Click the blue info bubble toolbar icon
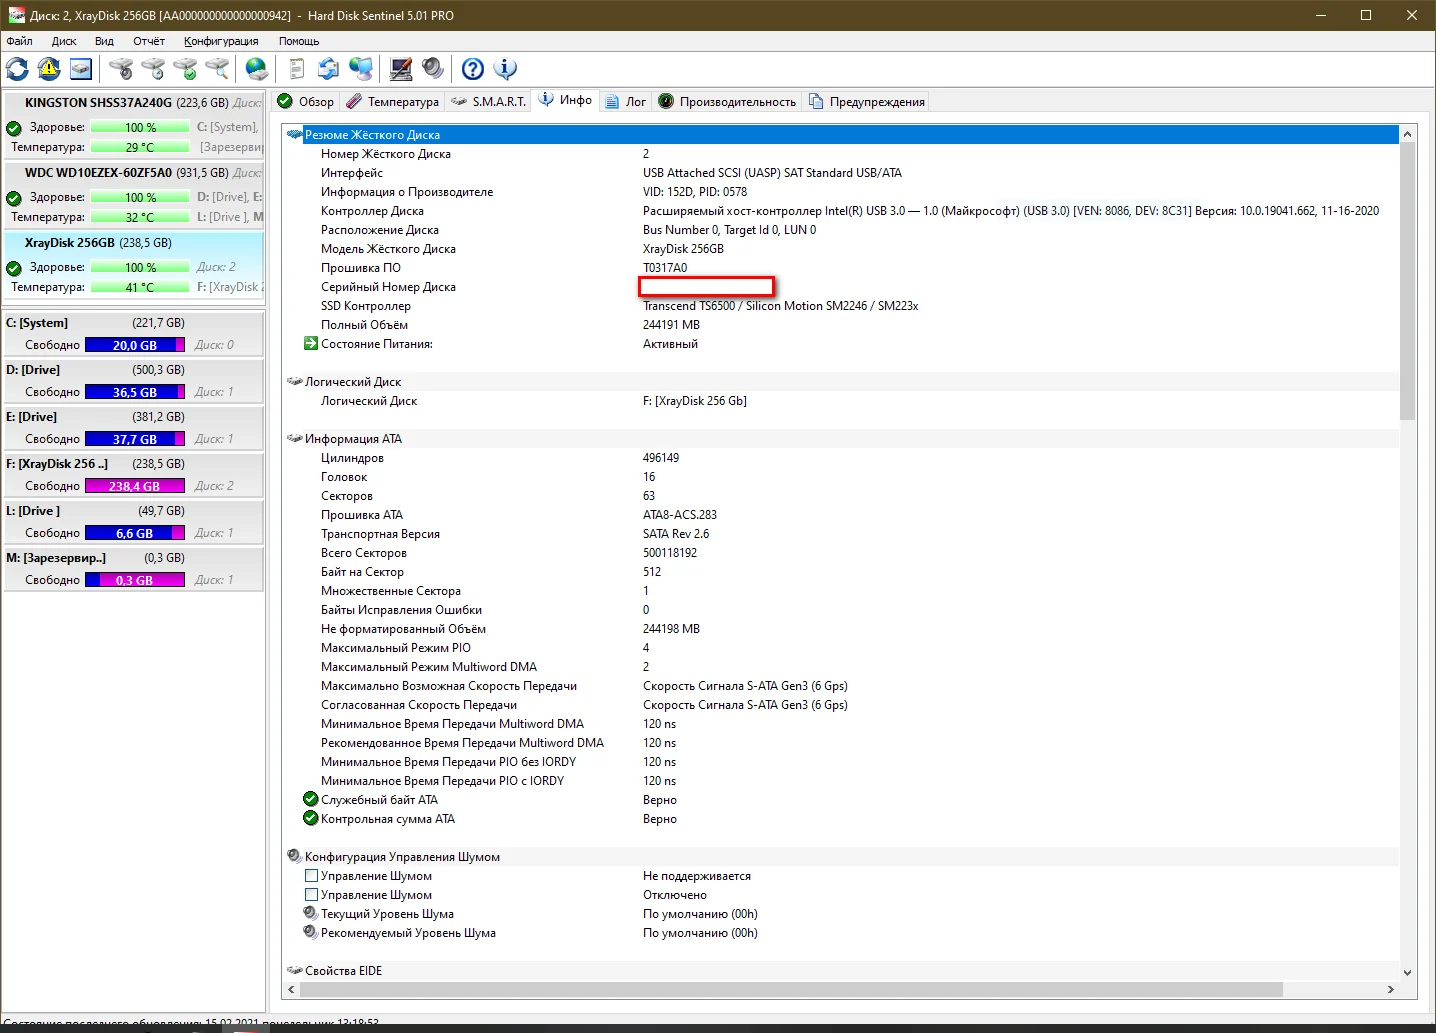The width and height of the screenshot is (1436, 1033). coord(505,69)
